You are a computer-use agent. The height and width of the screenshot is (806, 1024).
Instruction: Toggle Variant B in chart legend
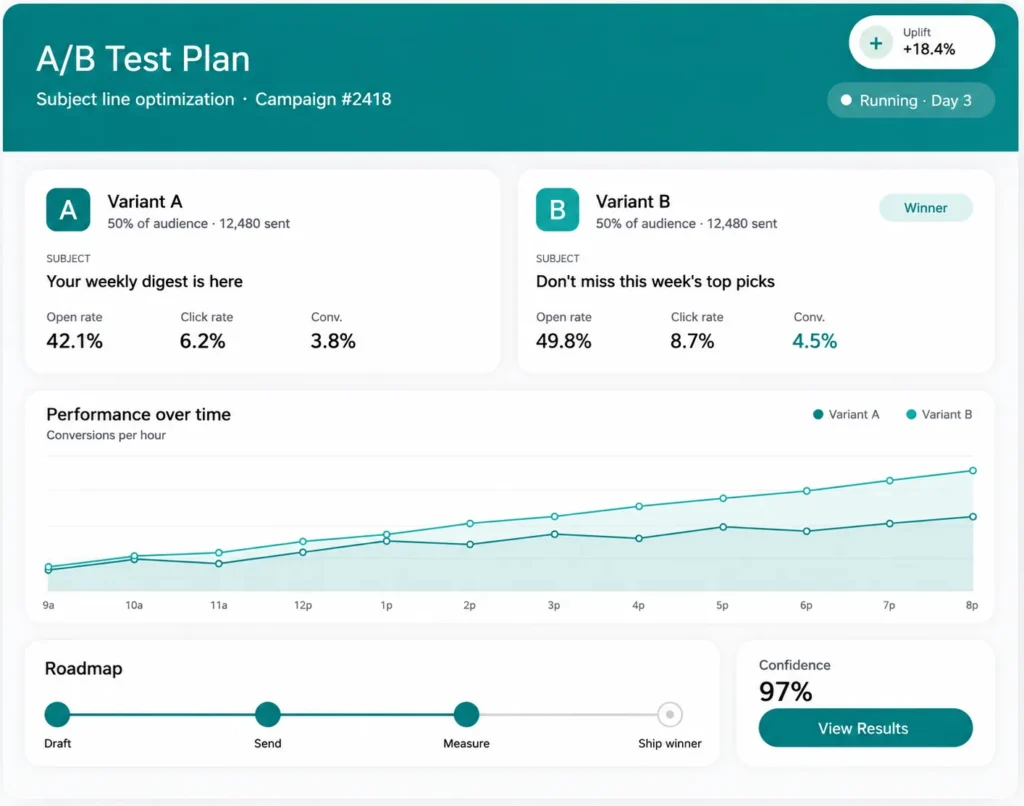[939, 414]
